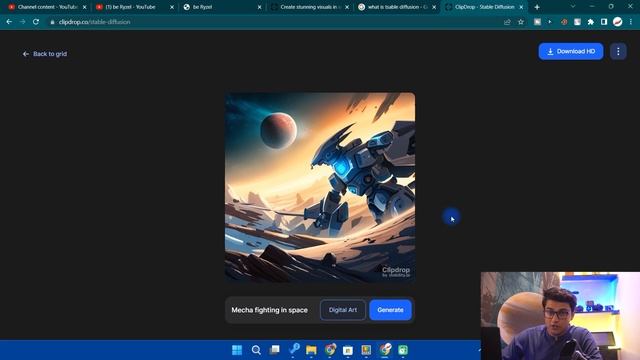Open the three-dot options menu beside Download HD
Screen dimensions: 640x360
(618, 51)
